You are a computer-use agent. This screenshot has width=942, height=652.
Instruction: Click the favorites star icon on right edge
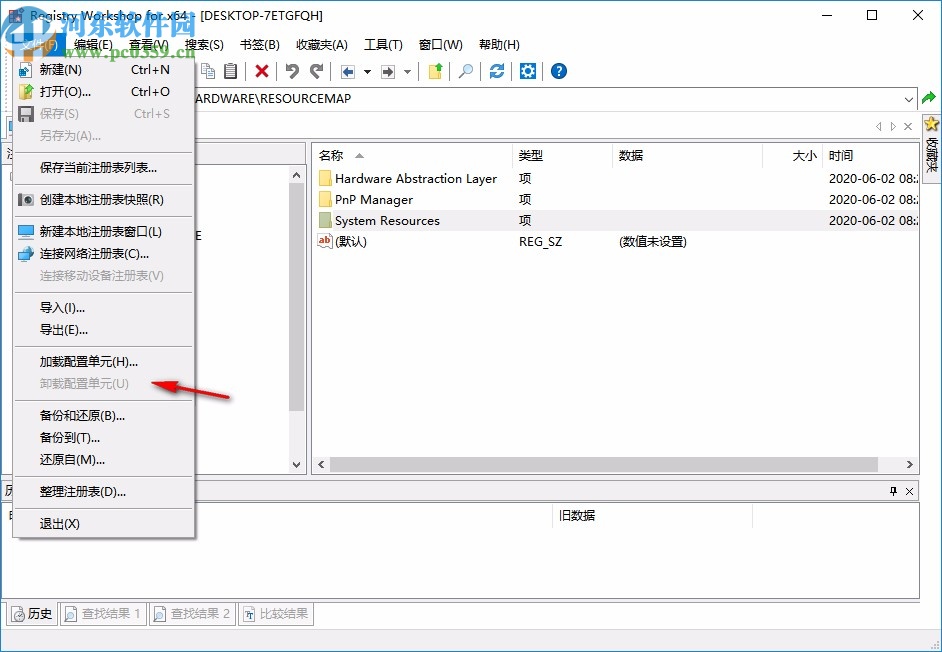click(x=931, y=124)
